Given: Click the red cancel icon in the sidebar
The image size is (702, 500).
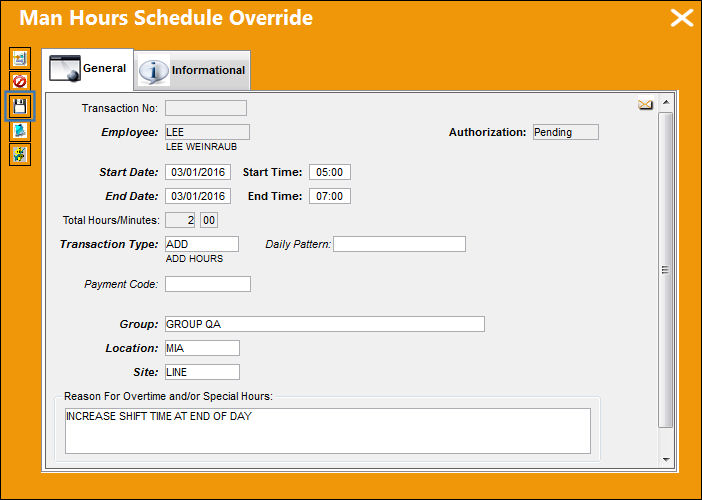Looking at the screenshot, I should point(20,82).
